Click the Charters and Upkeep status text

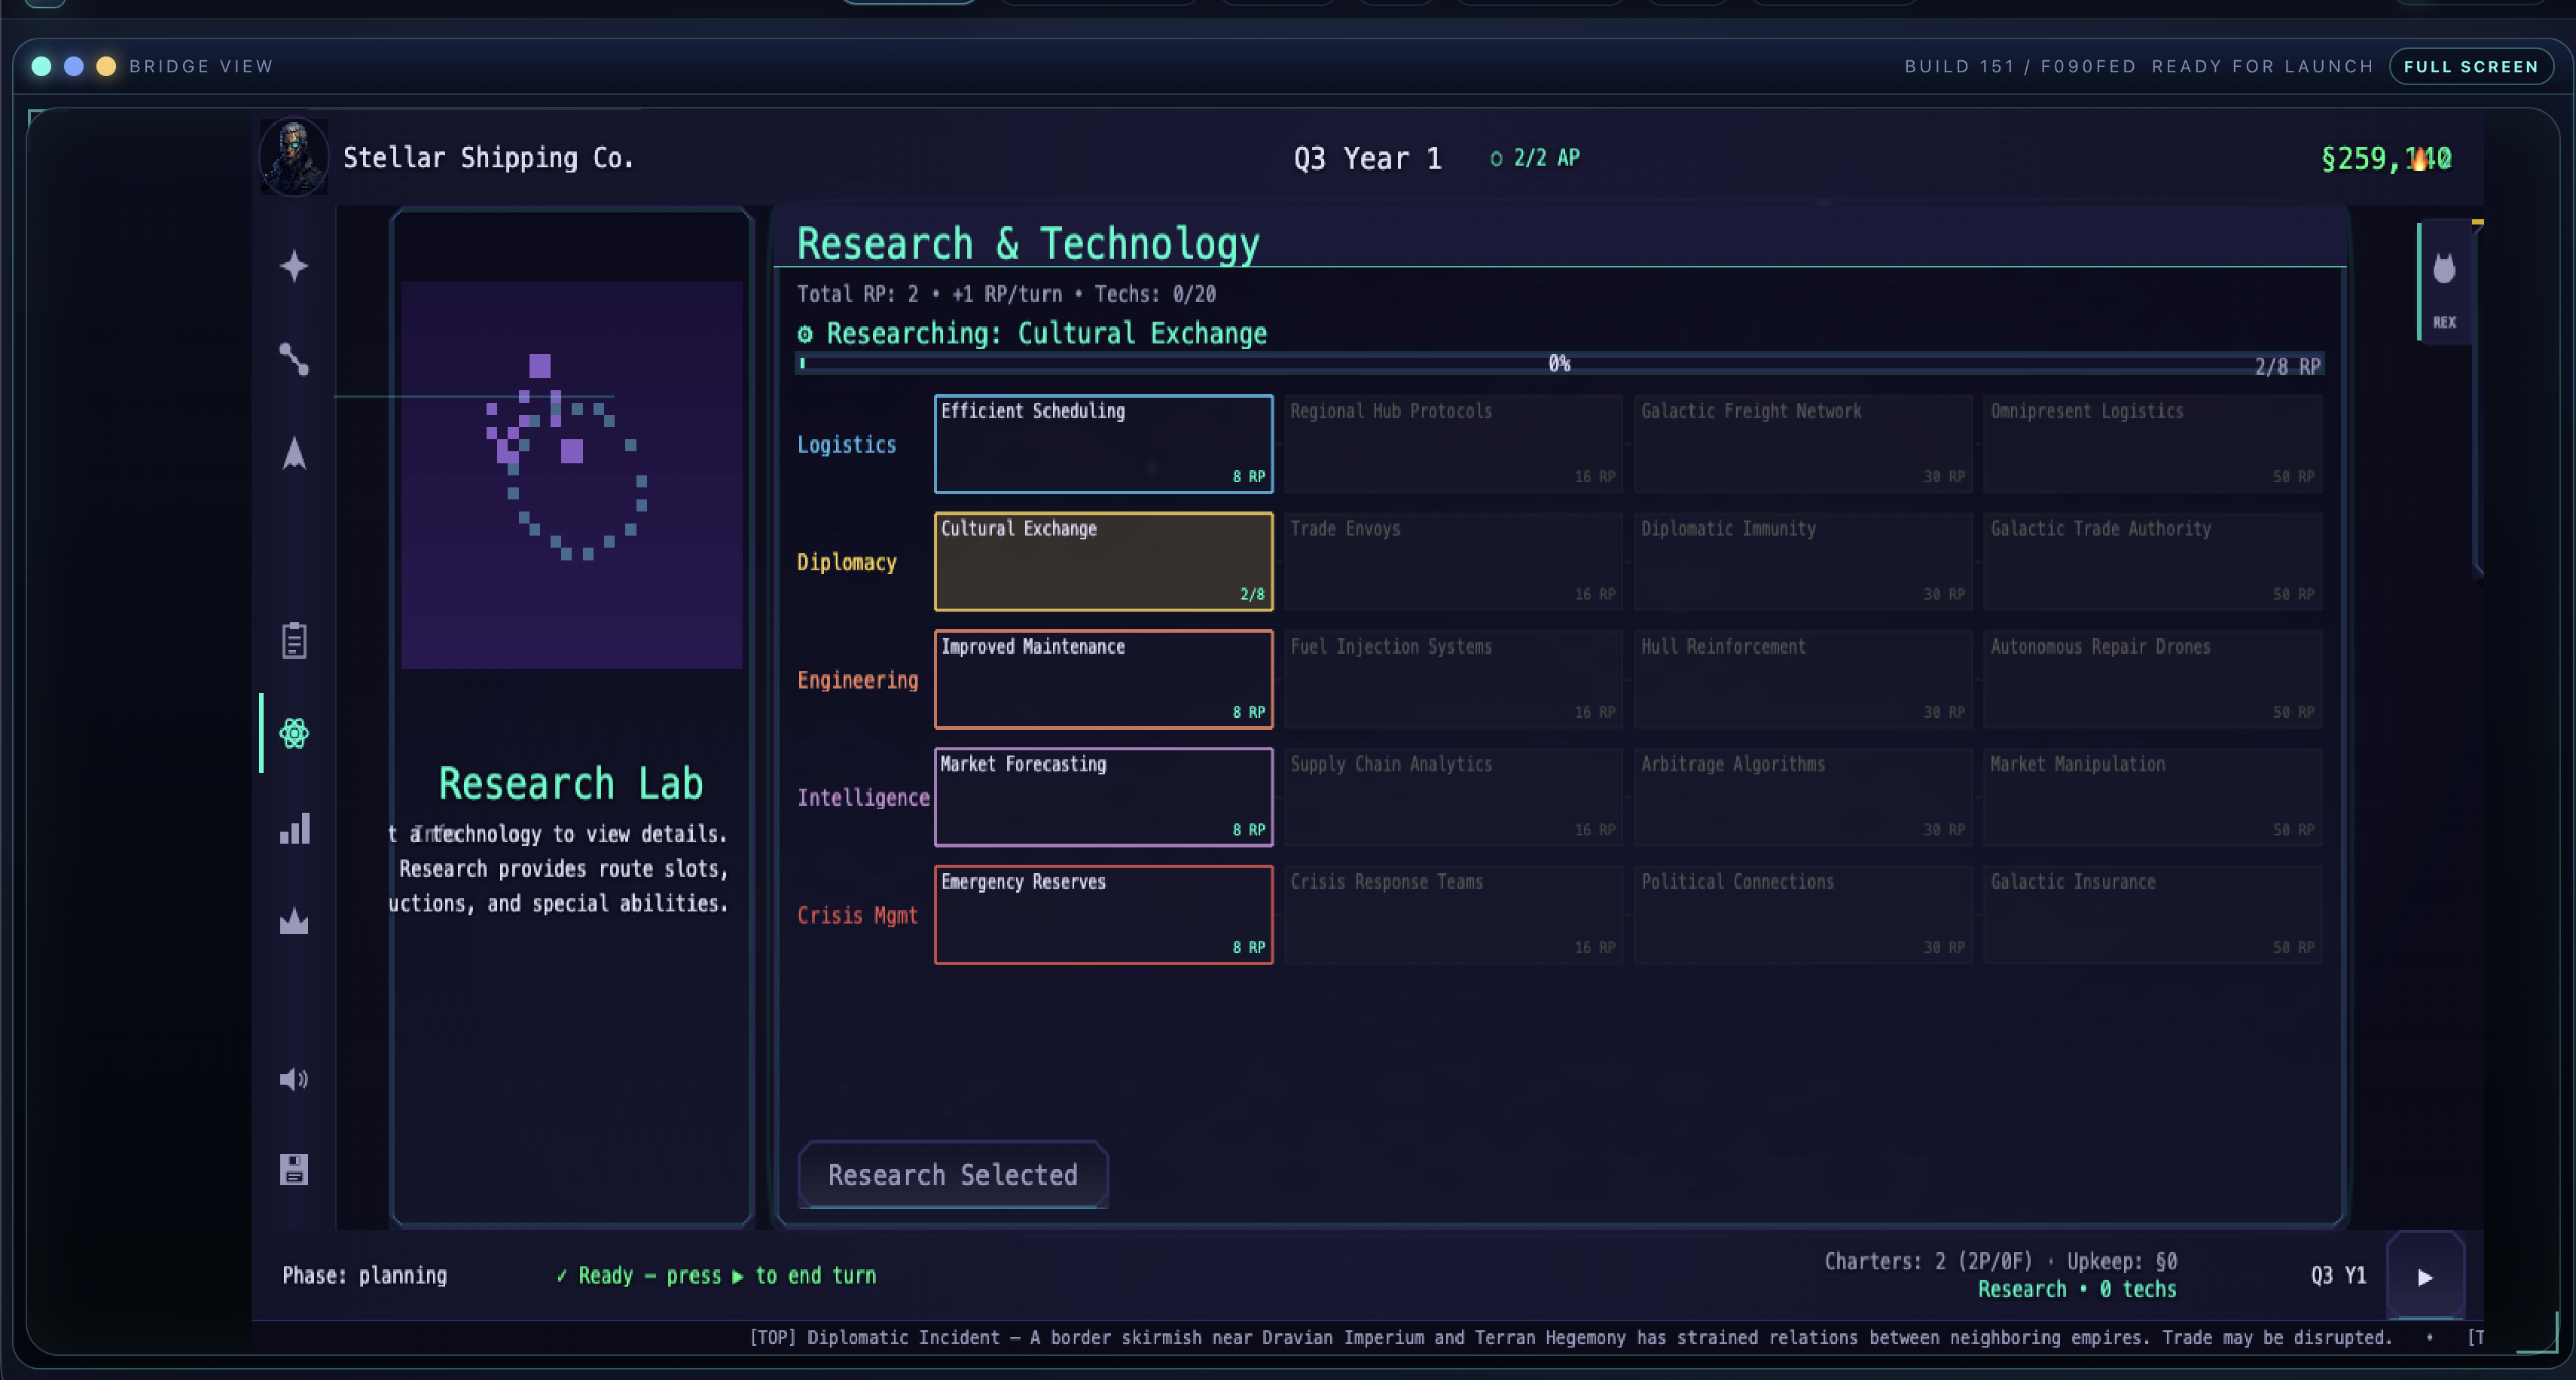[x=2000, y=1261]
